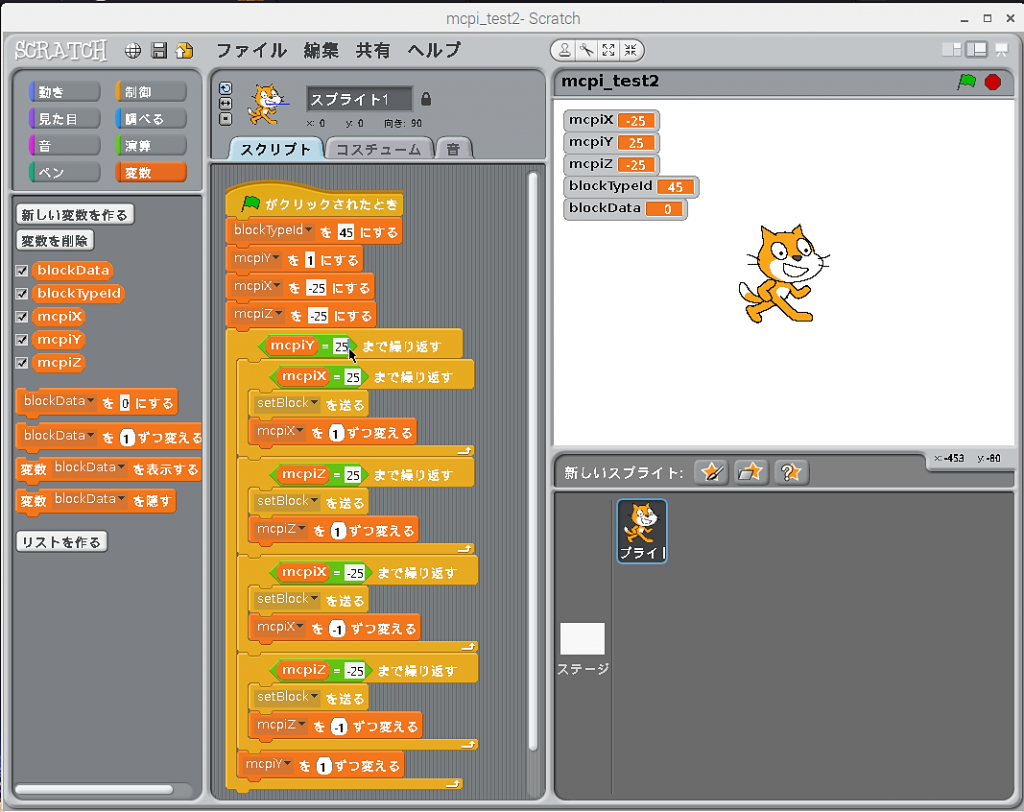
Task: Select the 制御 block category
Action: pyautogui.click(x=151, y=92)
